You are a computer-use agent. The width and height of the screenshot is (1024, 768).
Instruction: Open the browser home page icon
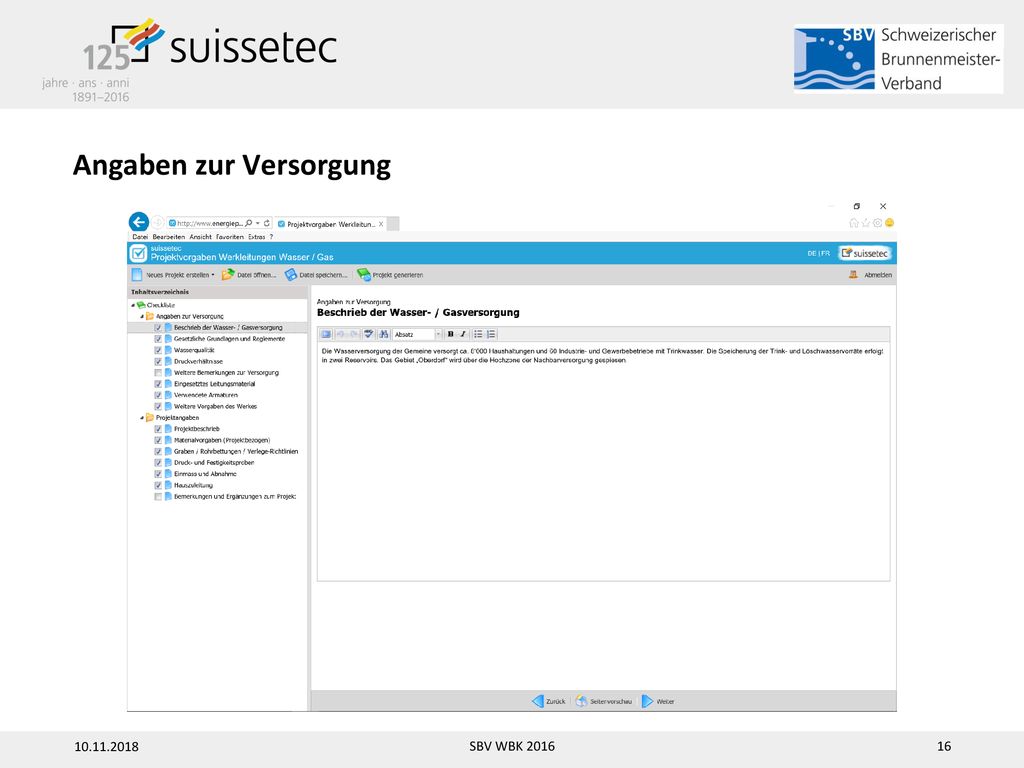[x=854, y=223]
